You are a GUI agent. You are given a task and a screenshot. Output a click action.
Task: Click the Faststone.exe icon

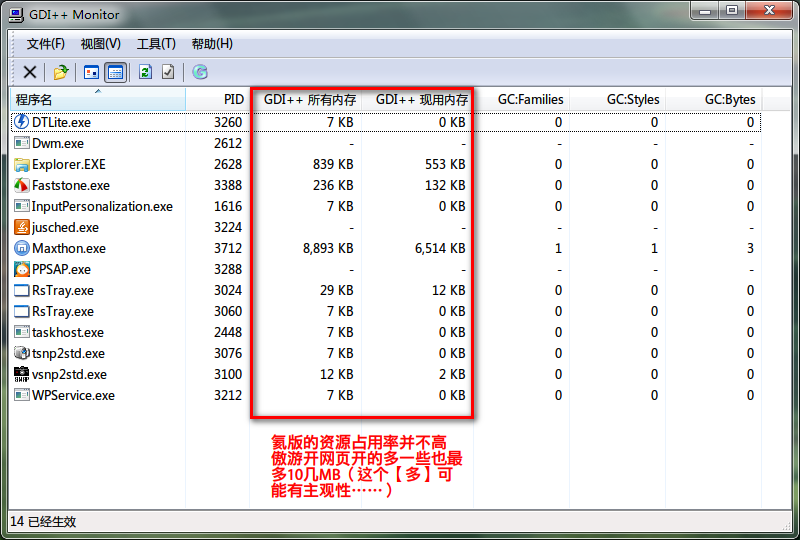click(x=21, y=185)
